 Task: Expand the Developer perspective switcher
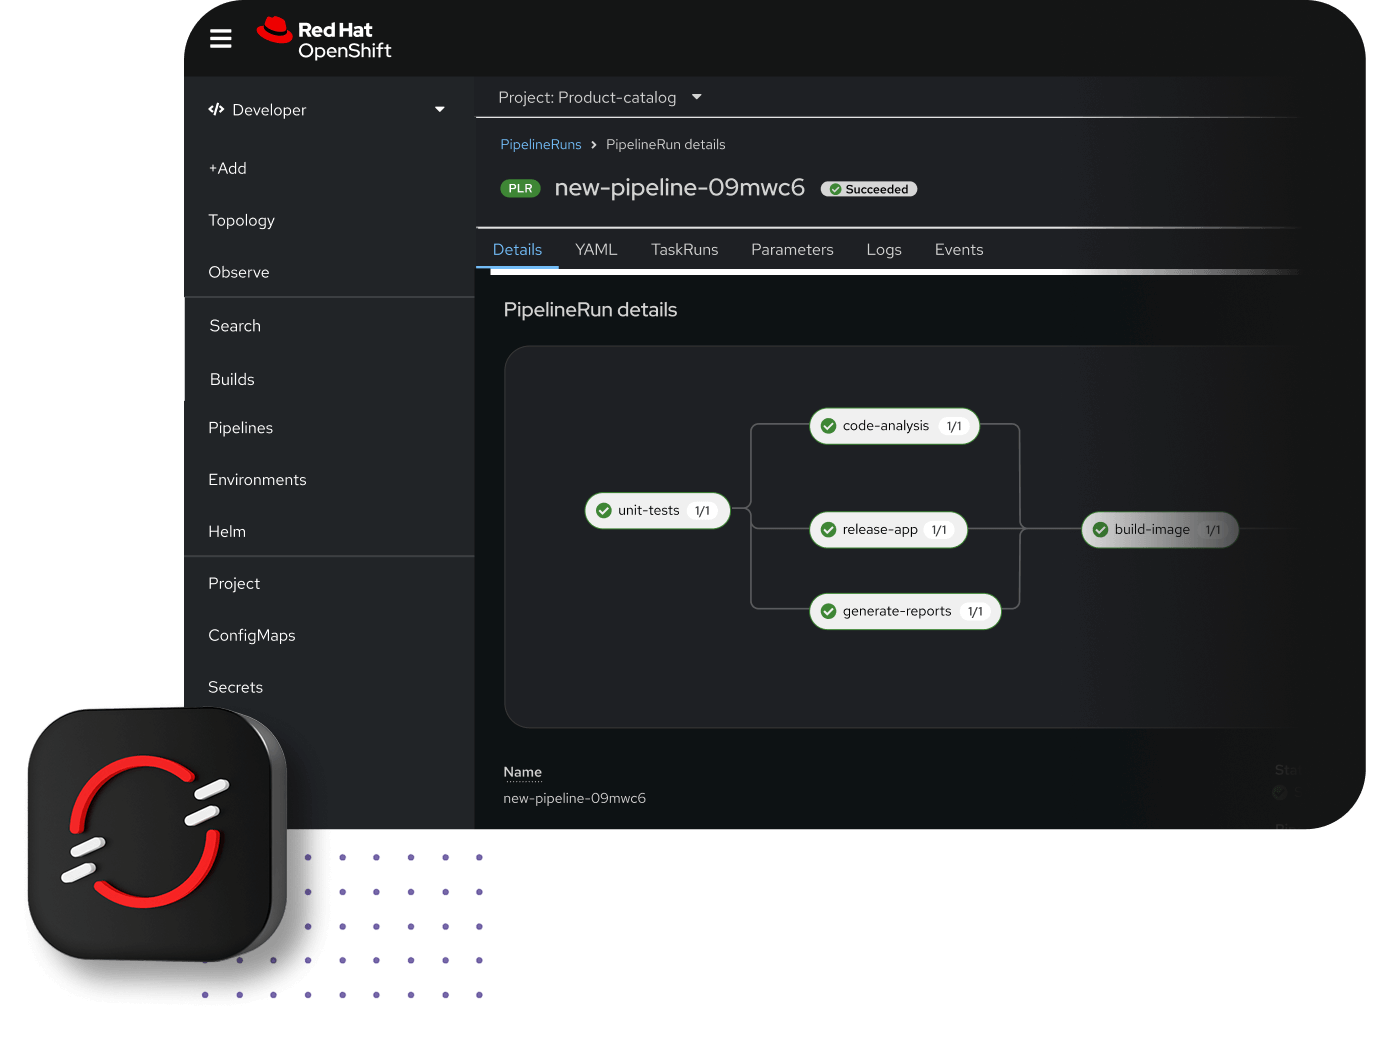(x=440, y=109)
